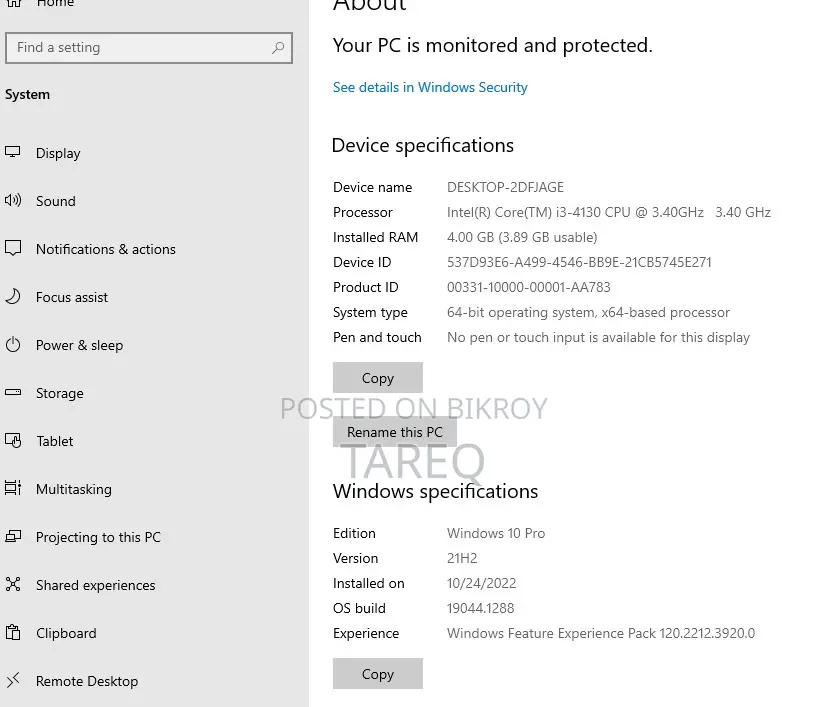Viewport: 827px width, 707px height.
Task: Click the Device ID value 537D93E6-A499-4546-BB9E-21CB5745E271
Action: [579, 262]
